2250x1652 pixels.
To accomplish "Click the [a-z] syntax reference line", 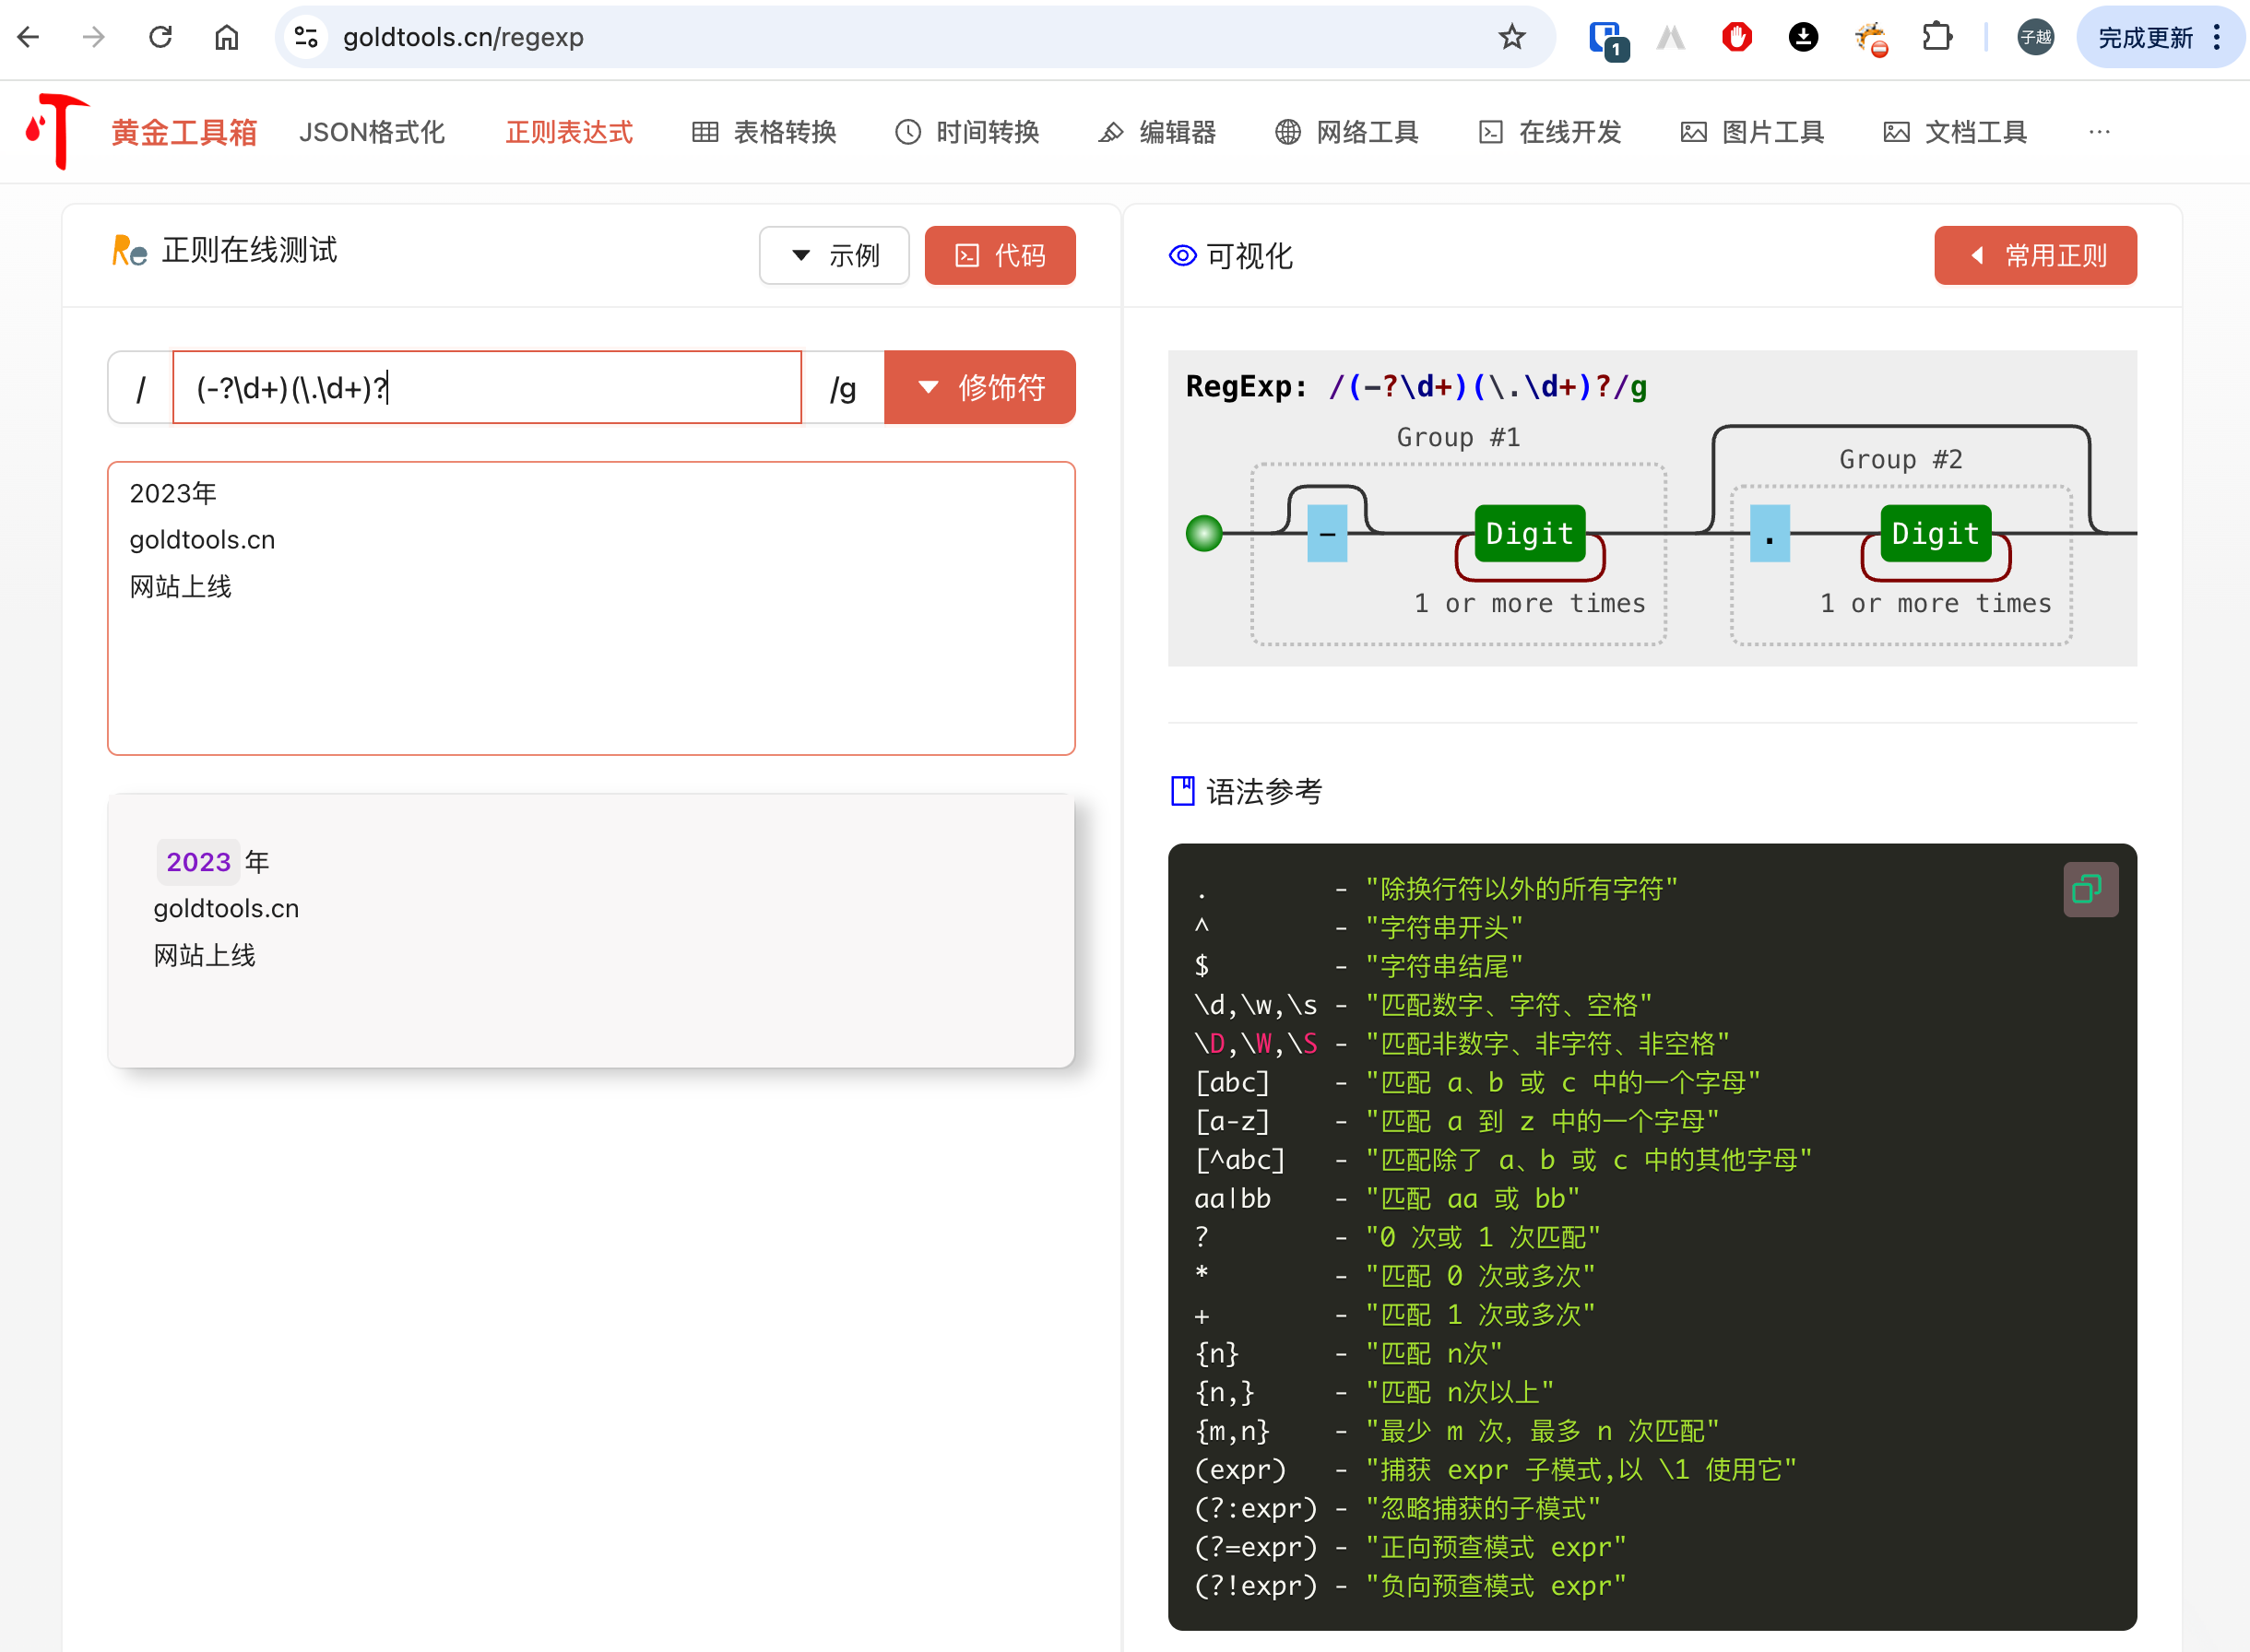I will [1457, 1120].
